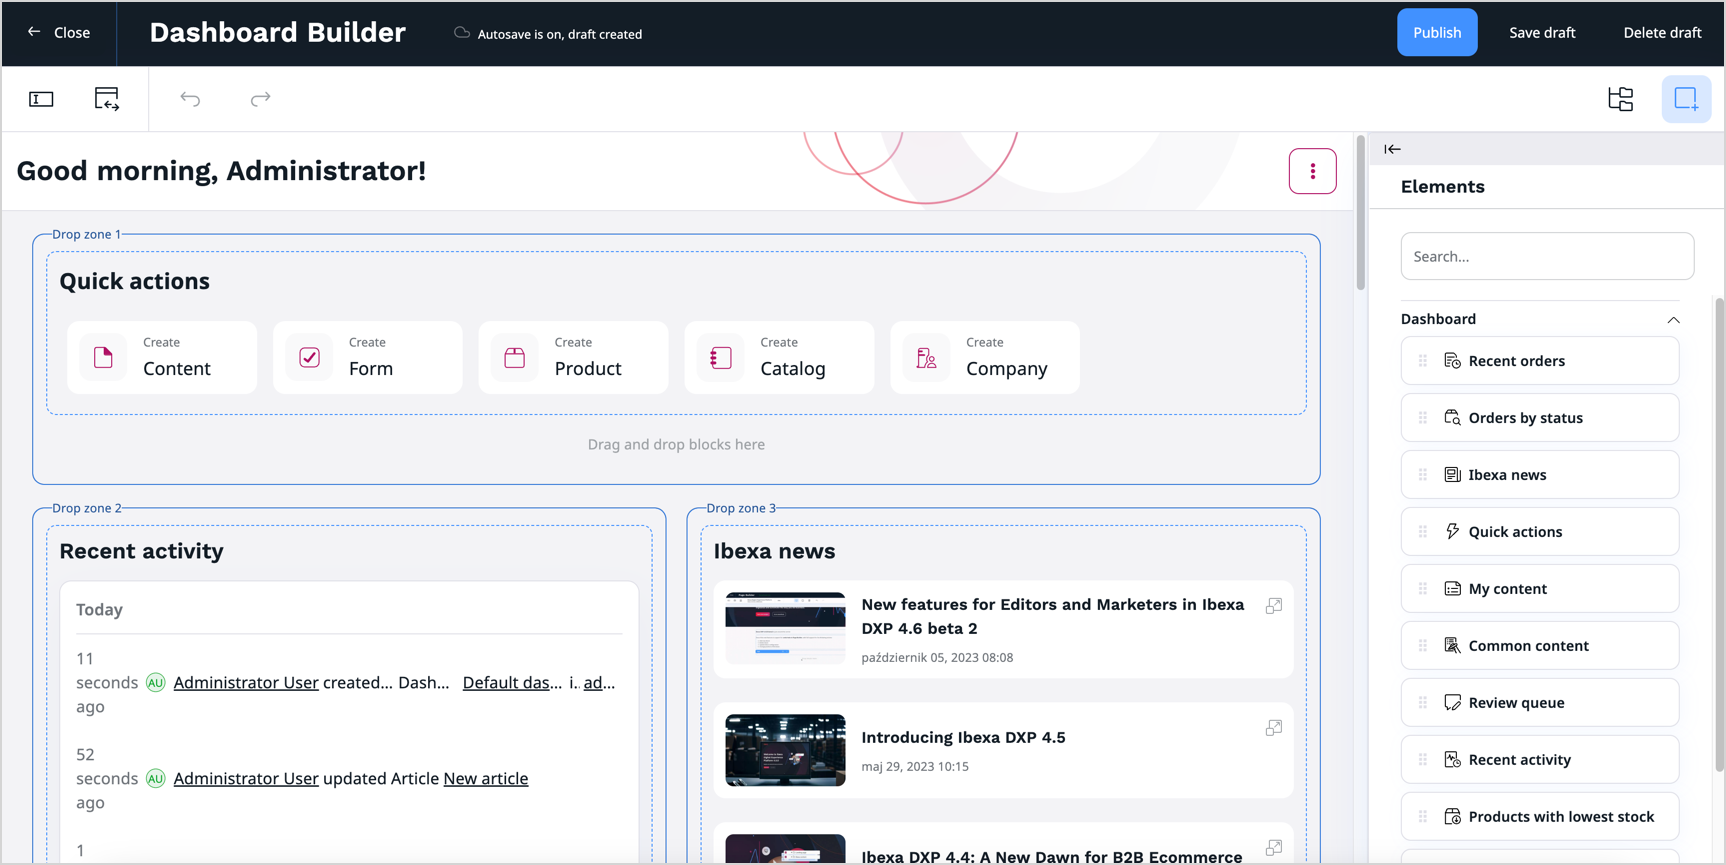Click the elements Search field
This screenshot has width=1726, height=865.
[x=1546, y=257]
